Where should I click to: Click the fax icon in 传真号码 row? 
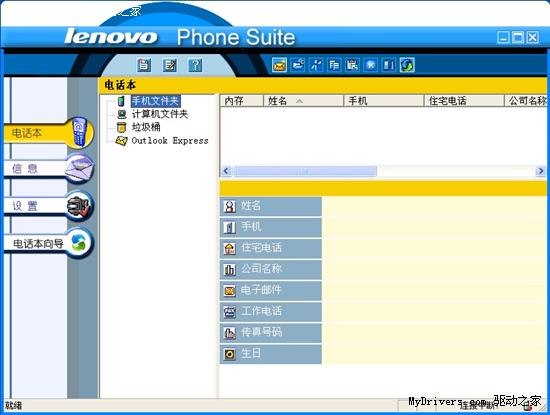click(230, 333)
